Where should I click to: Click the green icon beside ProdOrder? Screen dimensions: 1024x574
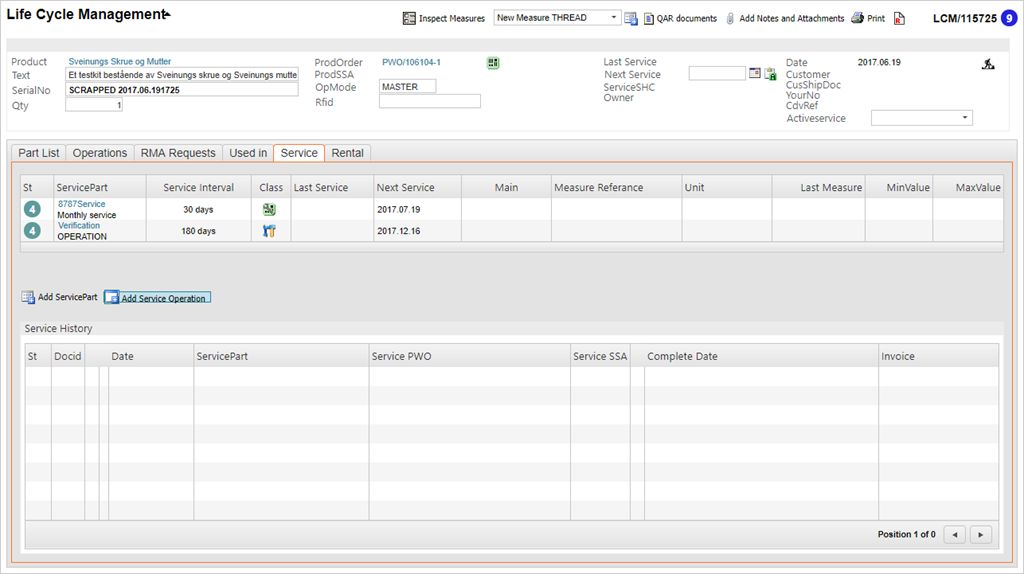[493, 63]
